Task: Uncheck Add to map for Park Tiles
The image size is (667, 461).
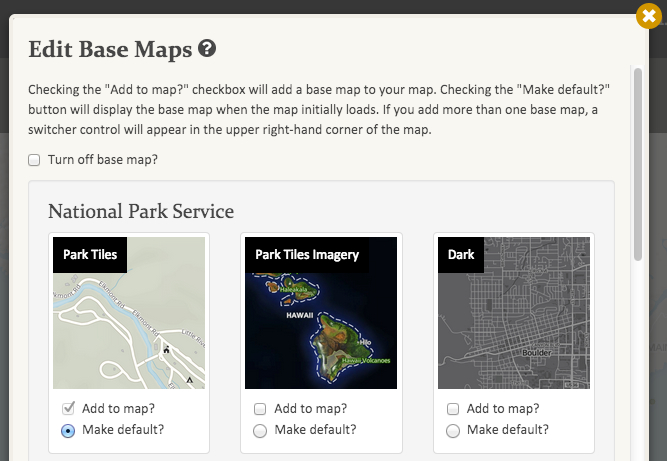Action: 68,408
